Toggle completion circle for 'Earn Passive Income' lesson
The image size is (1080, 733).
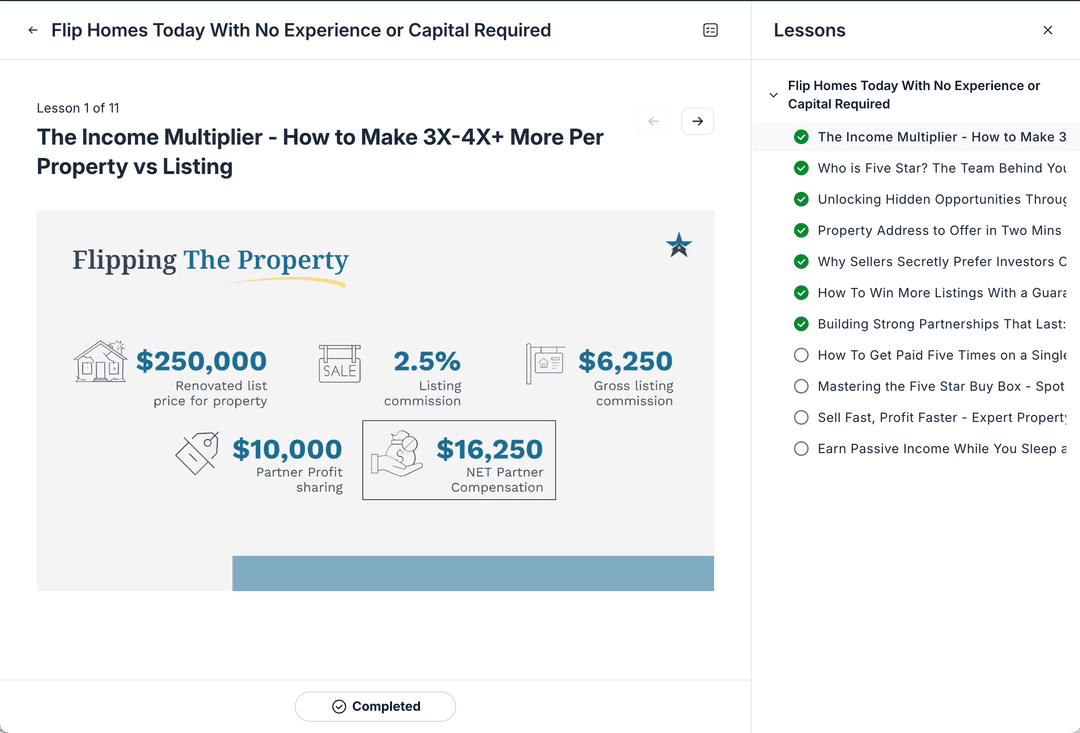point(801,448)
